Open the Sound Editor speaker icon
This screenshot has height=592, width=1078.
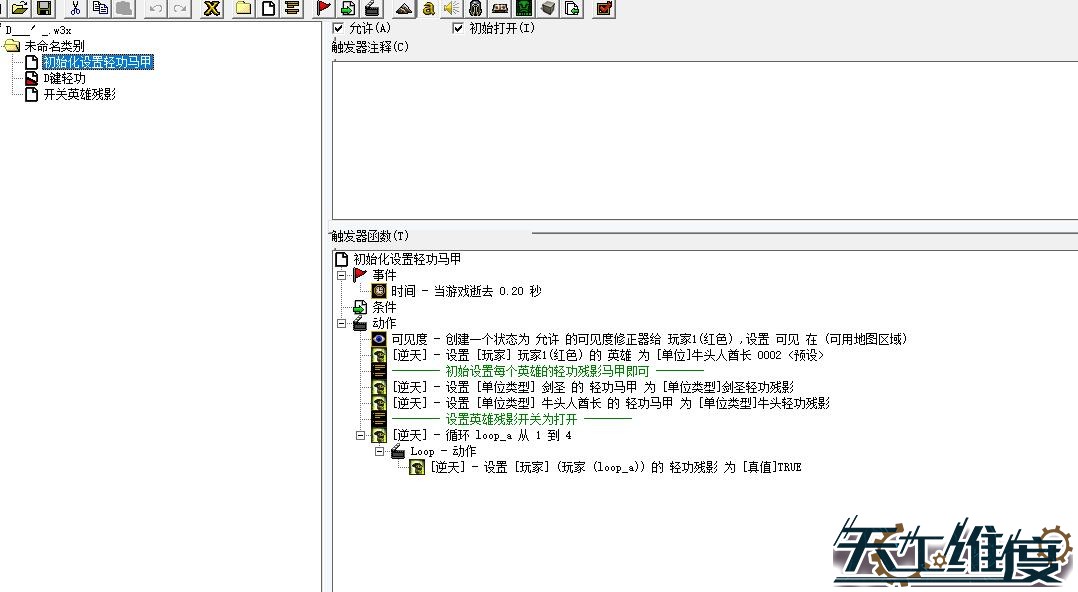pyautogui.click(x=451, y=9)
